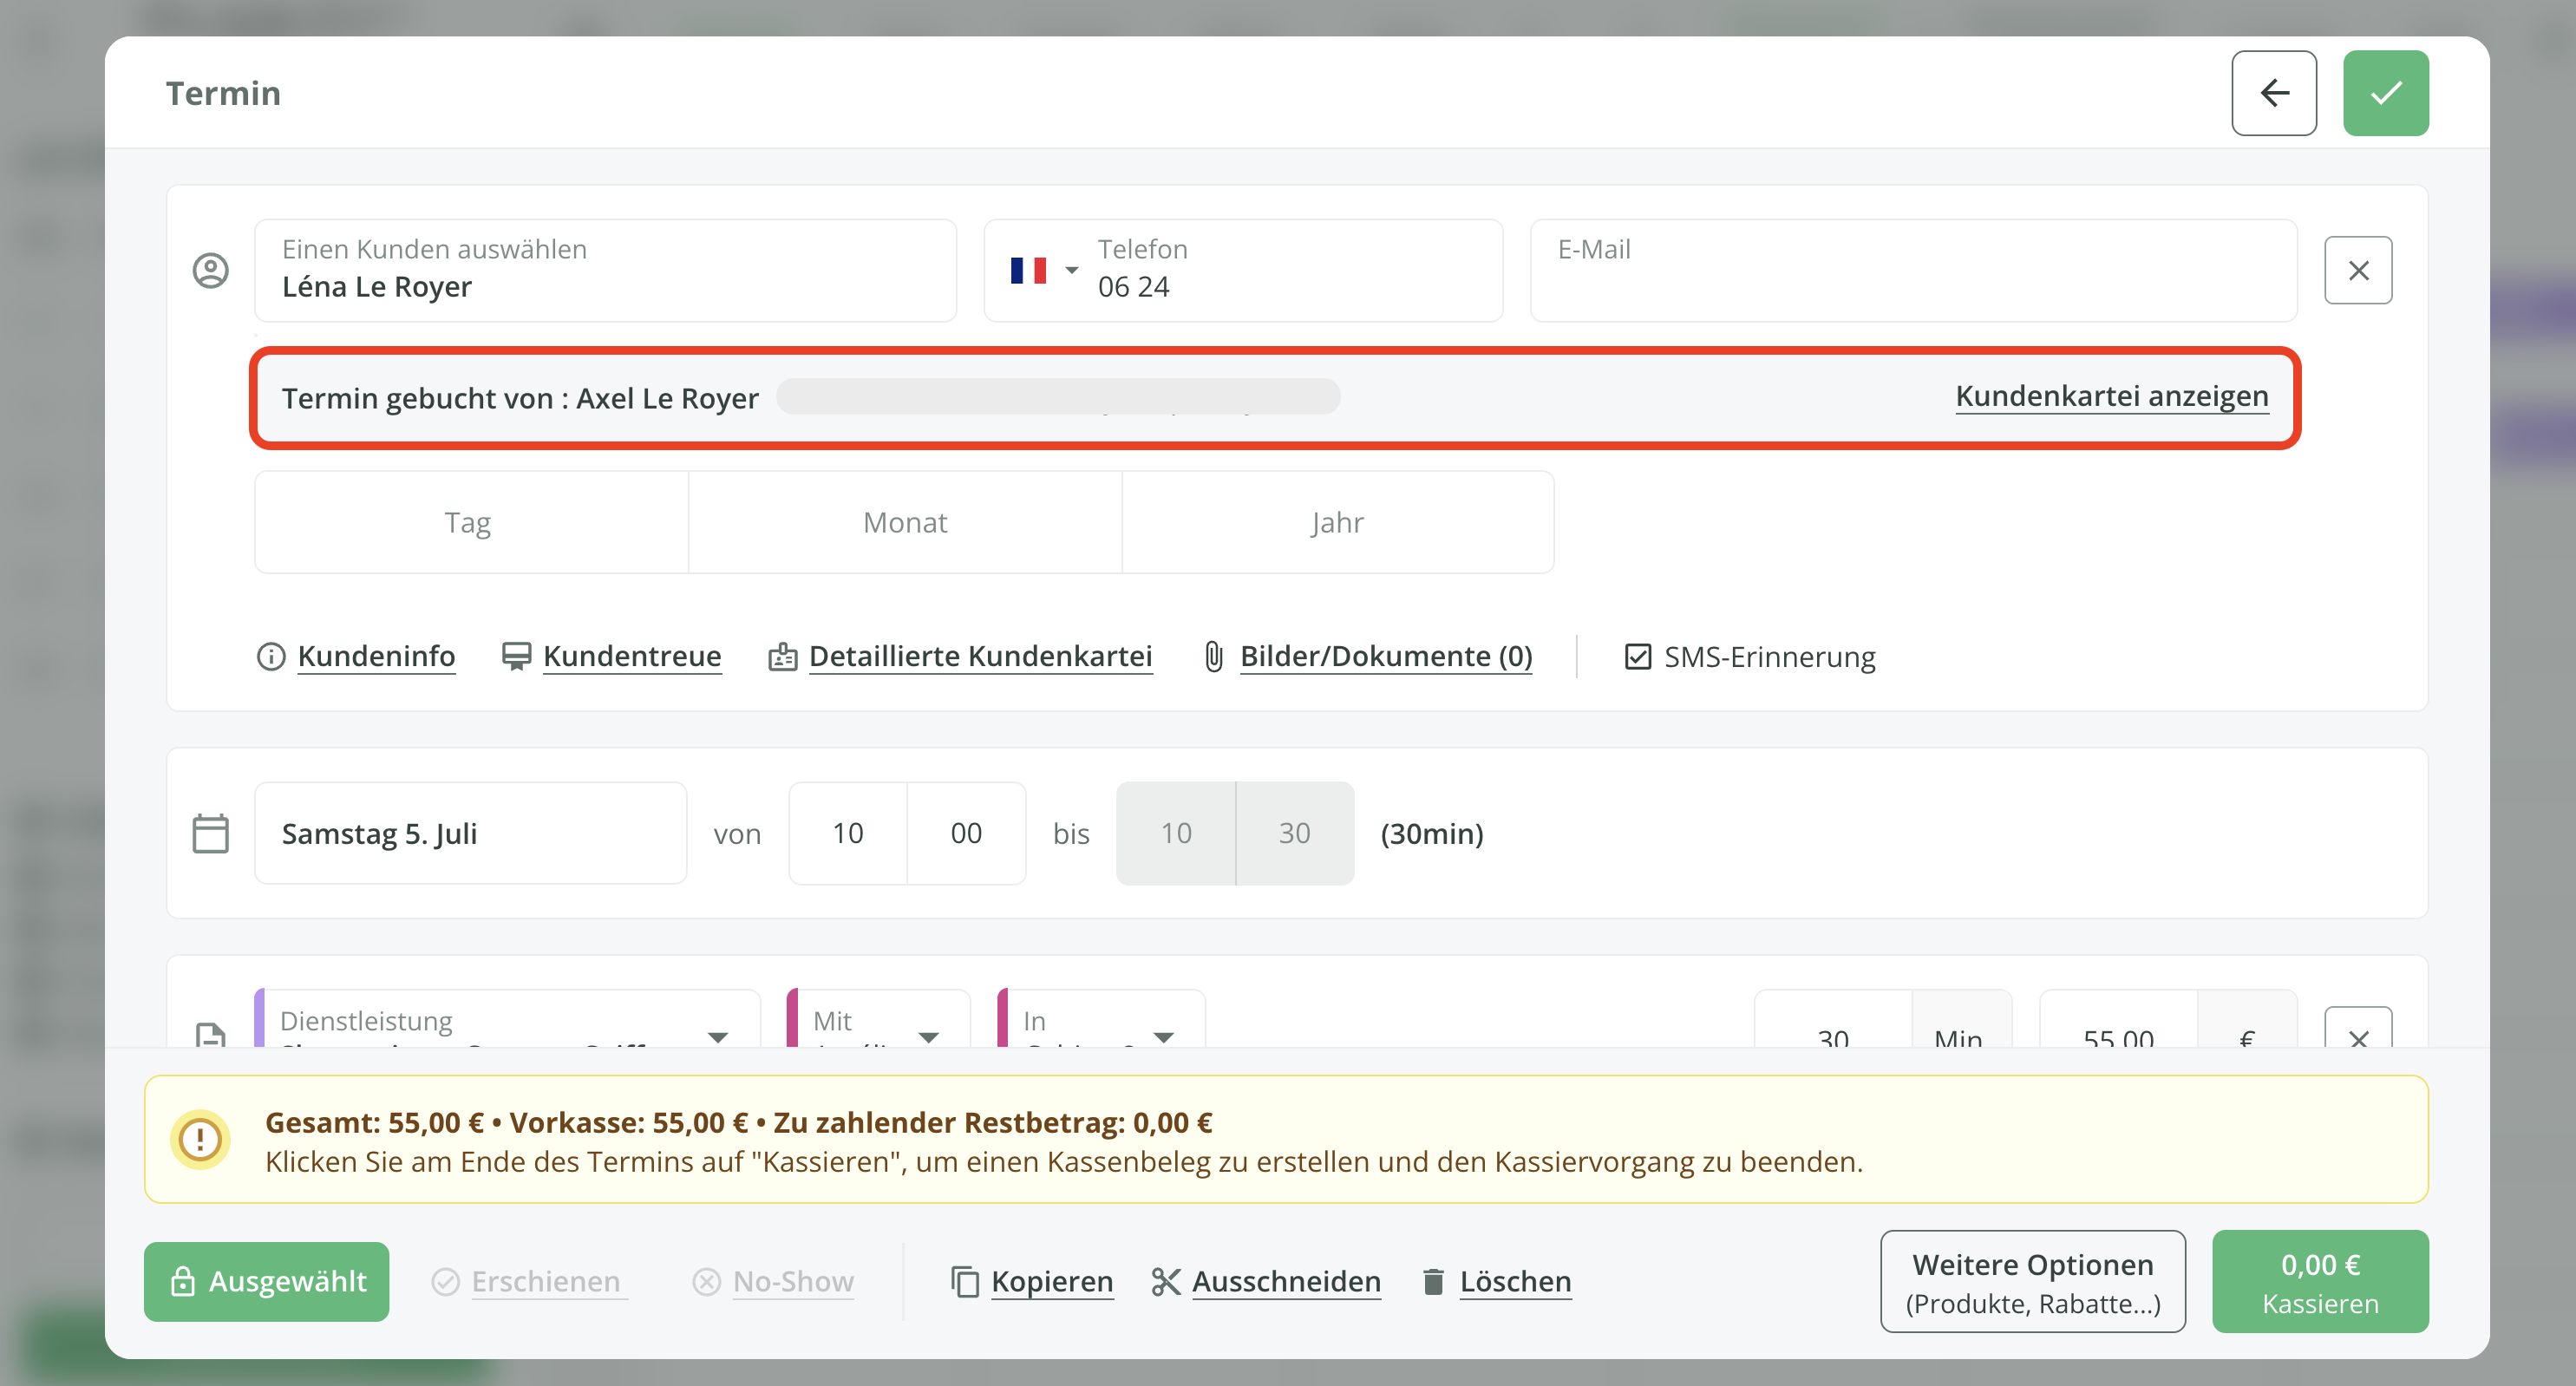Mark appointment as Erschienen
This screenshot has width=2576, height=1386.
coord(544,1281)
